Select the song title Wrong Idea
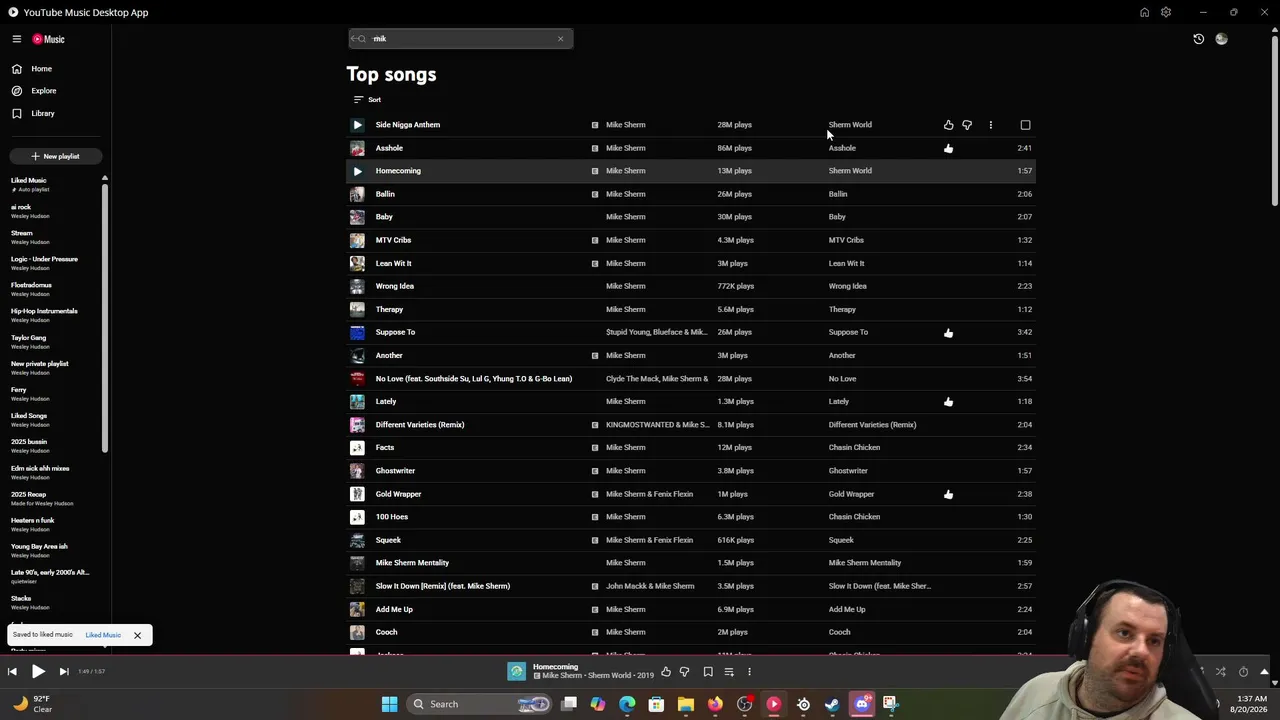 (395, 286)
